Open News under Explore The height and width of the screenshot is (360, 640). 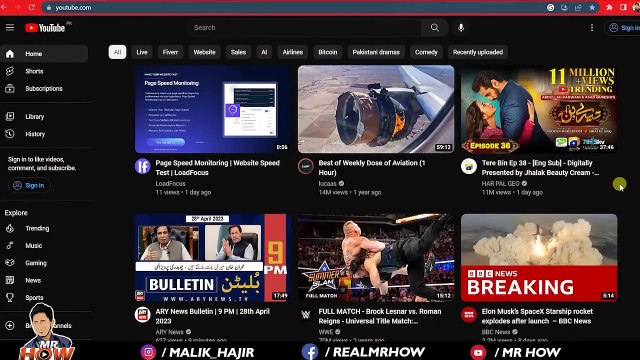pyautogui.click(x=44, y=280)
